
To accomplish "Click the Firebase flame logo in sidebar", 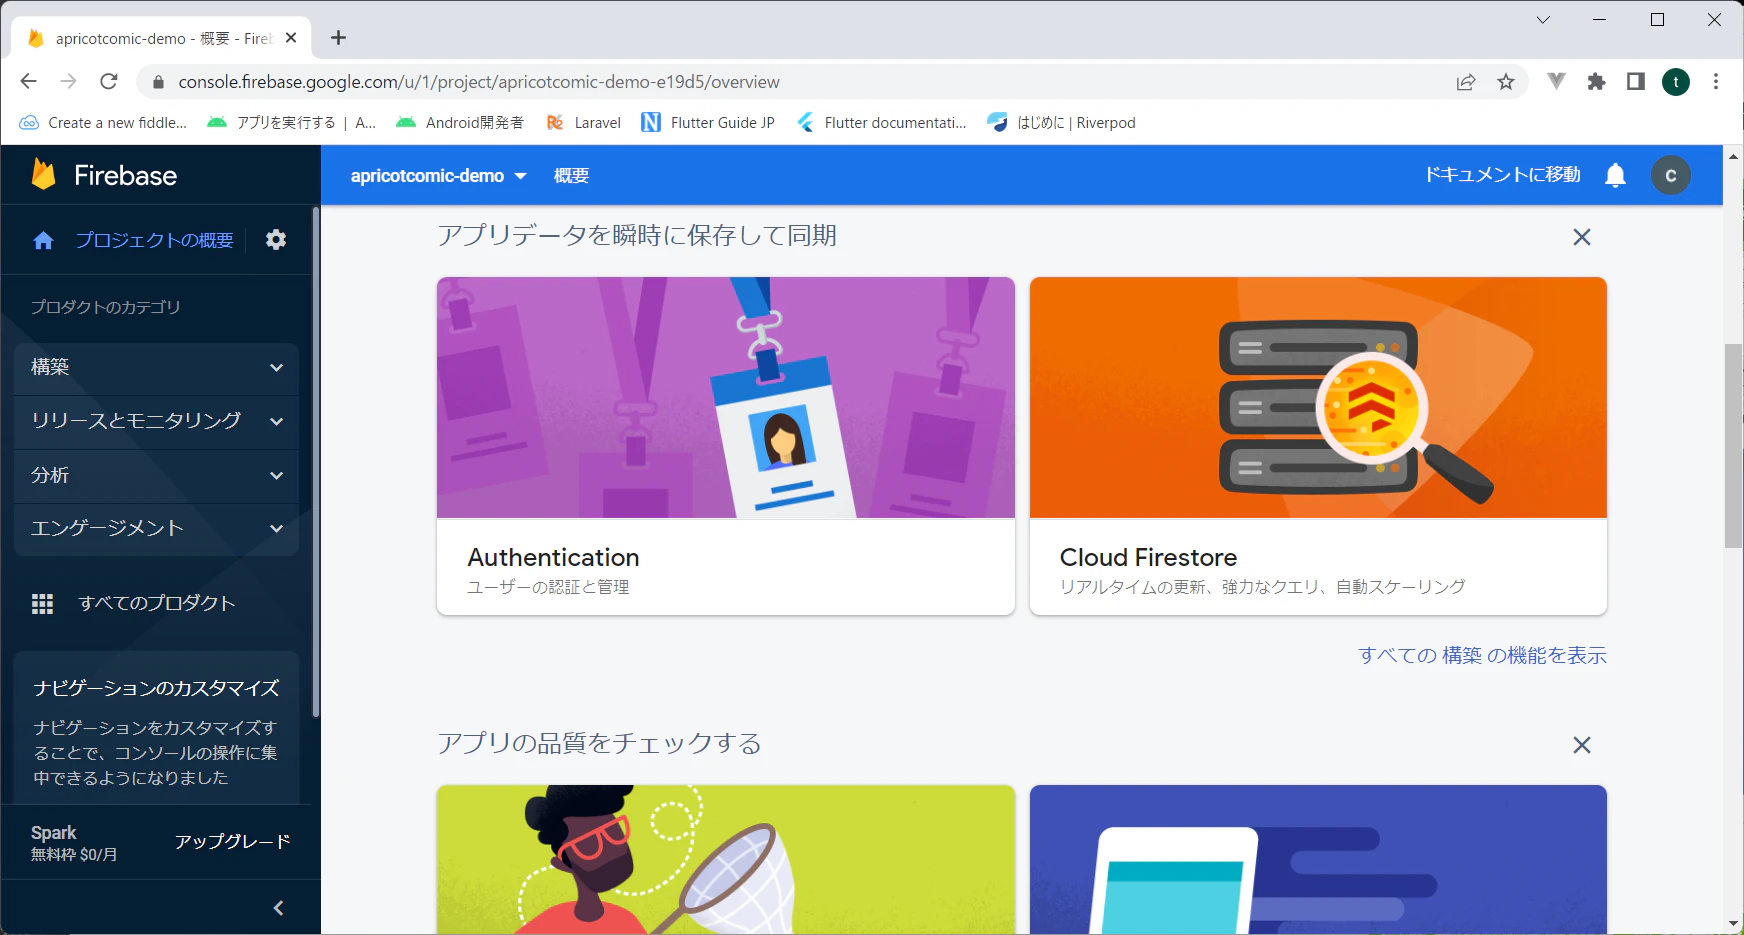I will [43, 175].
